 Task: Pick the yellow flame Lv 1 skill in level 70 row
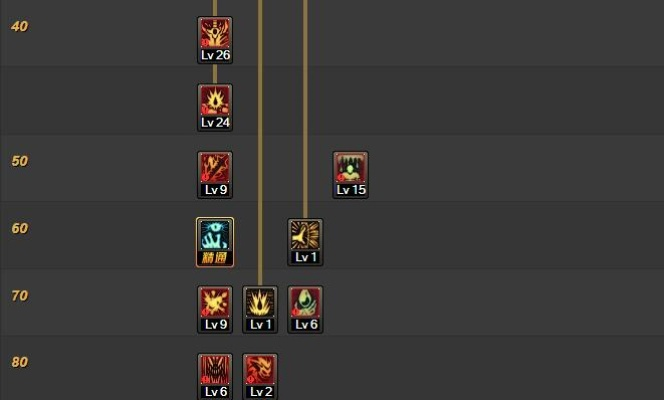[260, 309]
